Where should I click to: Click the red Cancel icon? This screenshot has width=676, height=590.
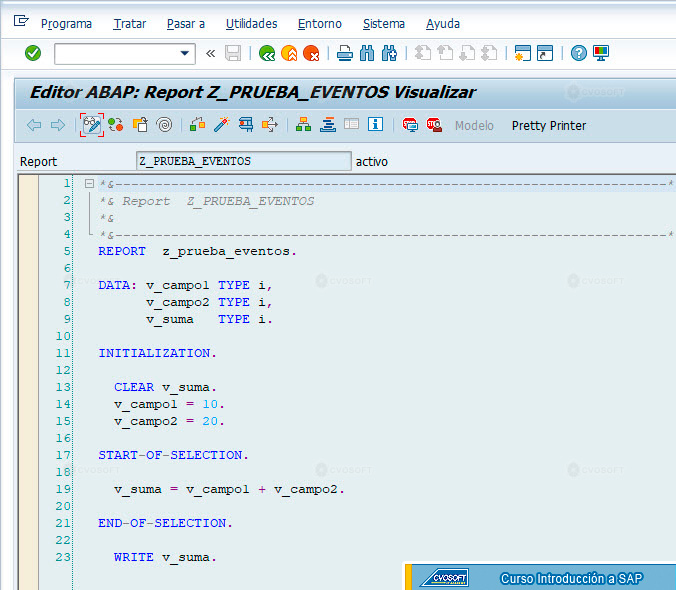pyautogui.click(x=311, y=53)
